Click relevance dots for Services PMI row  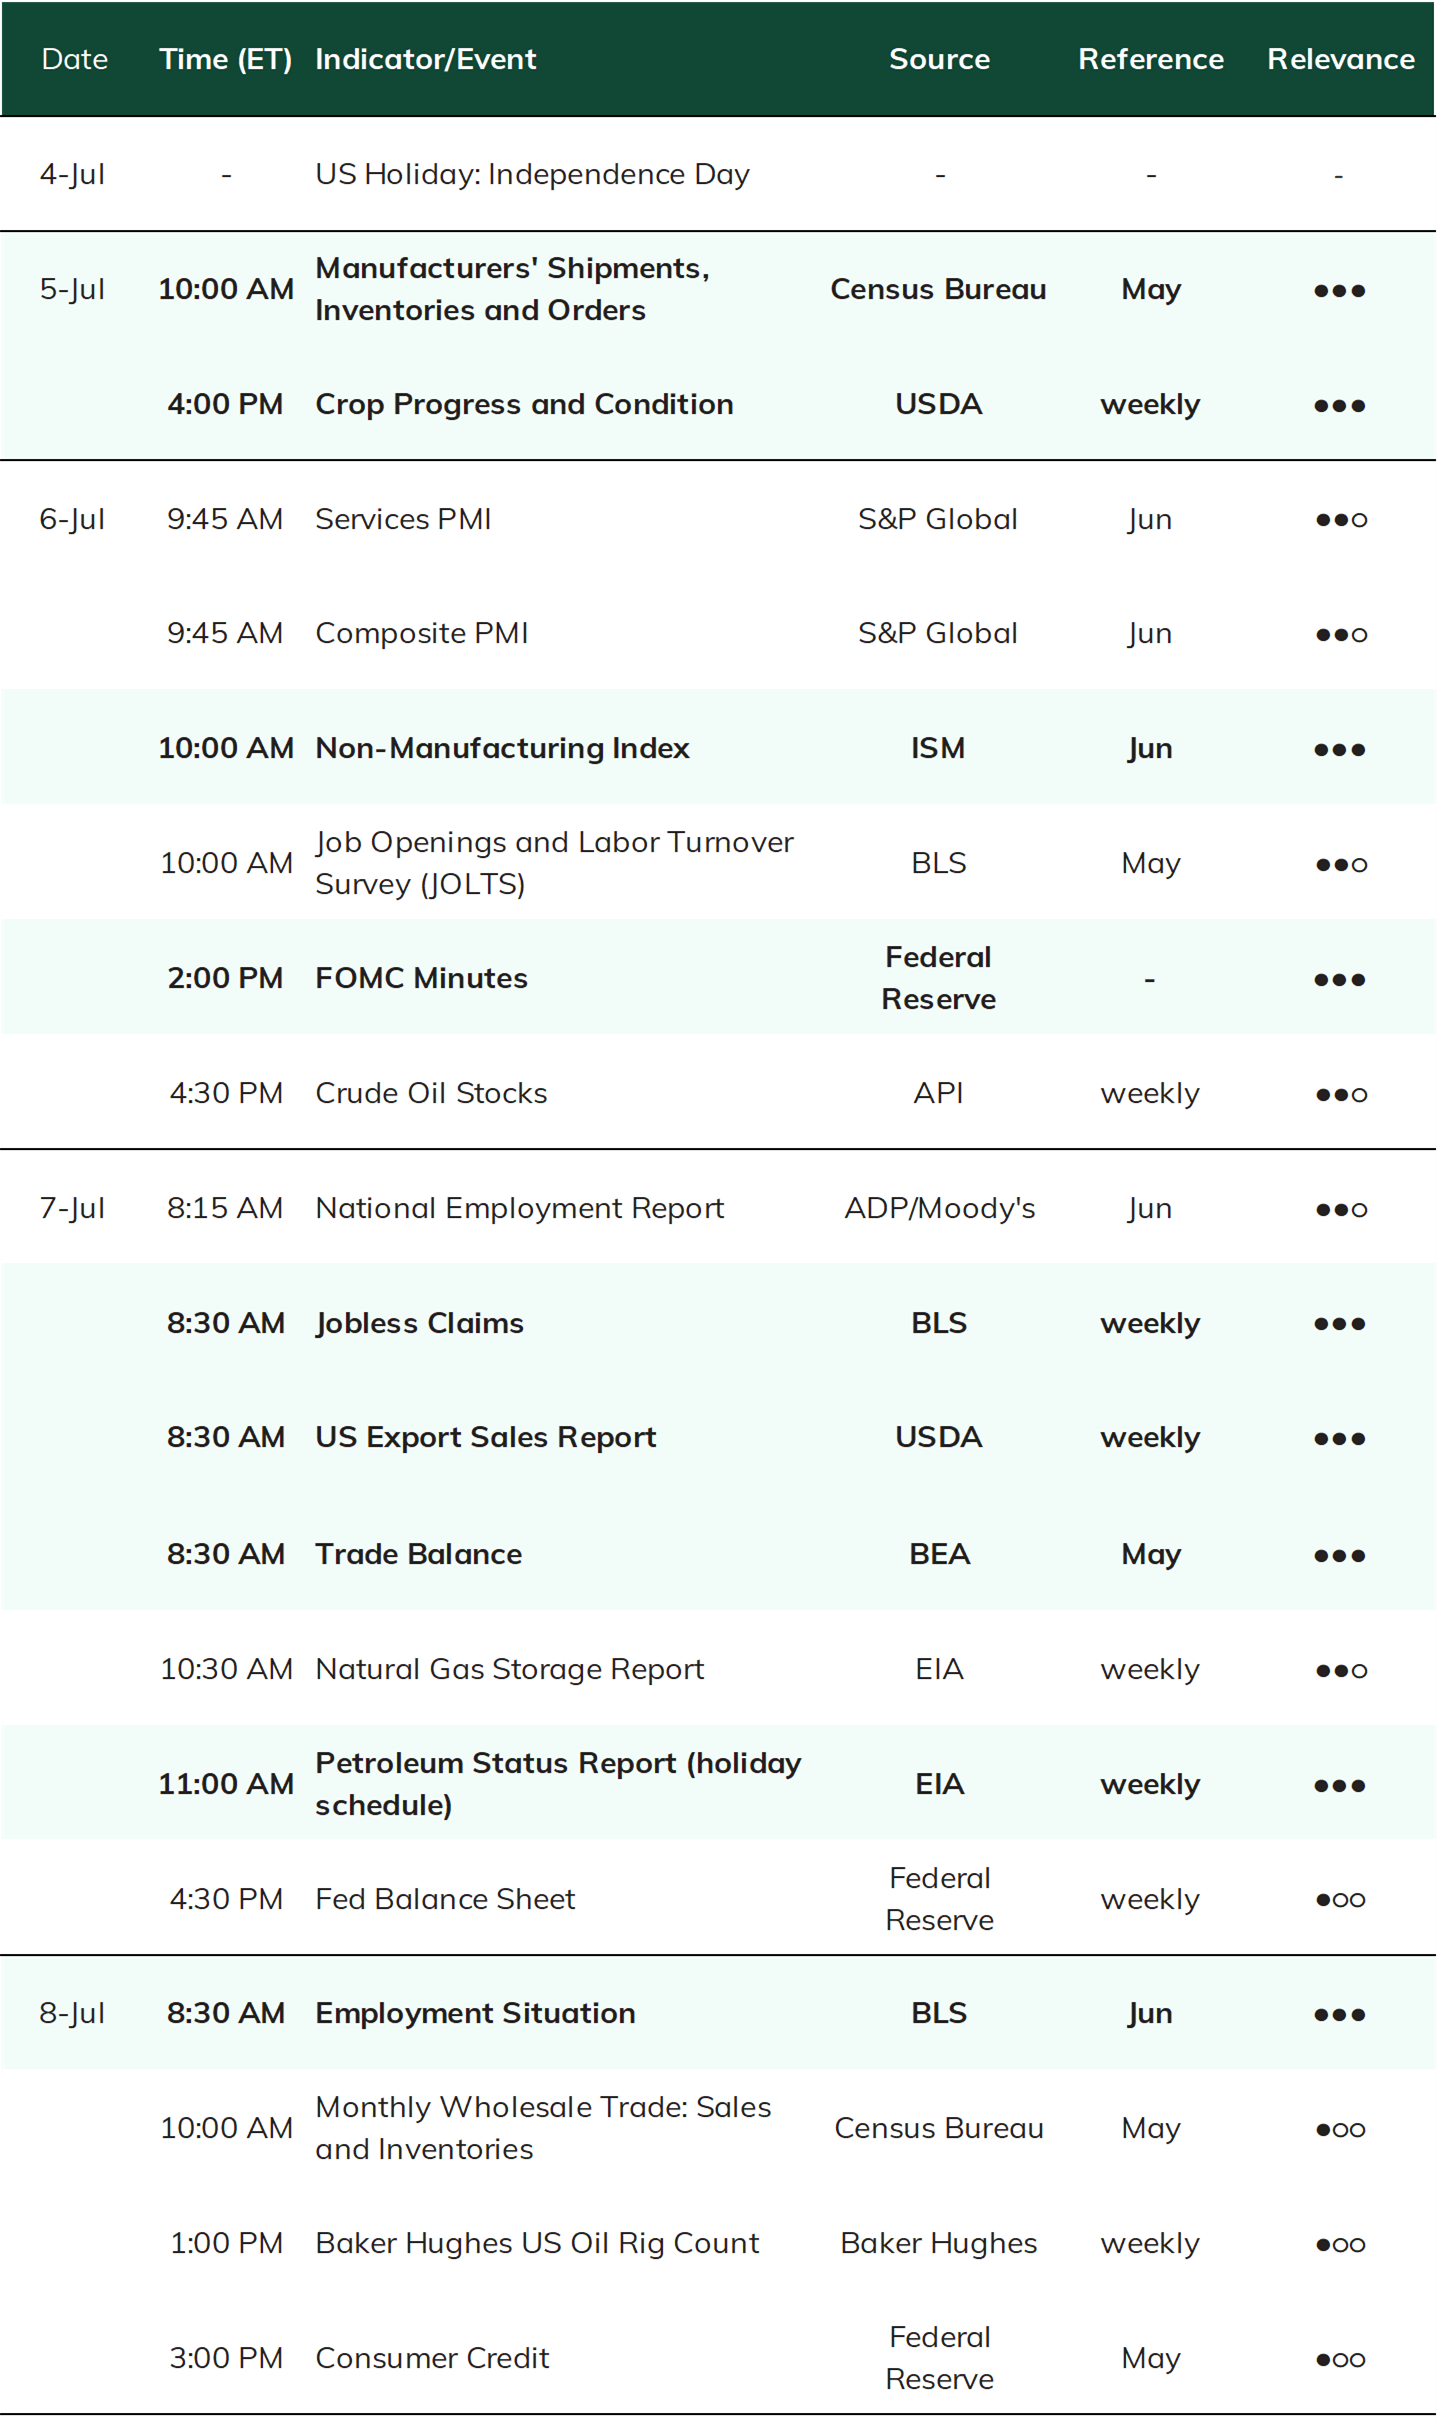[1340, 519]
